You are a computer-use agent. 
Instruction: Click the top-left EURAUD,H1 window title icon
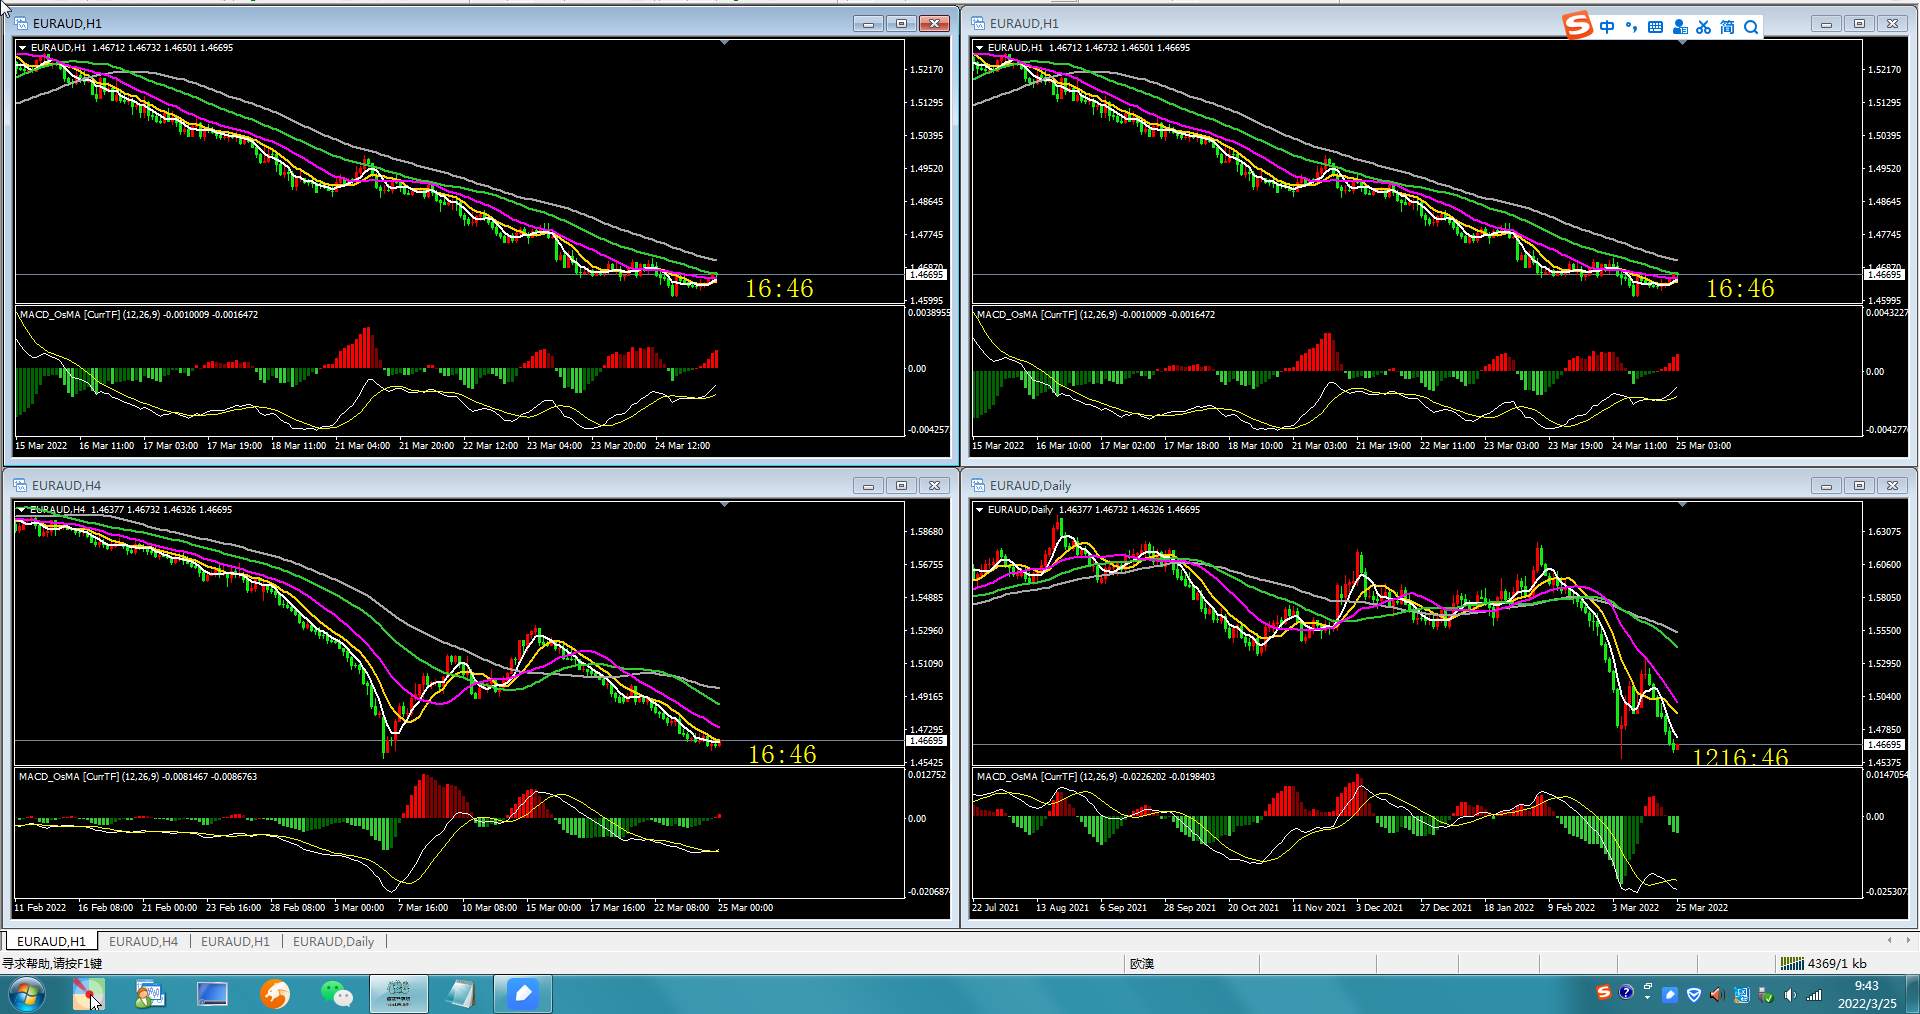point(20,23)
